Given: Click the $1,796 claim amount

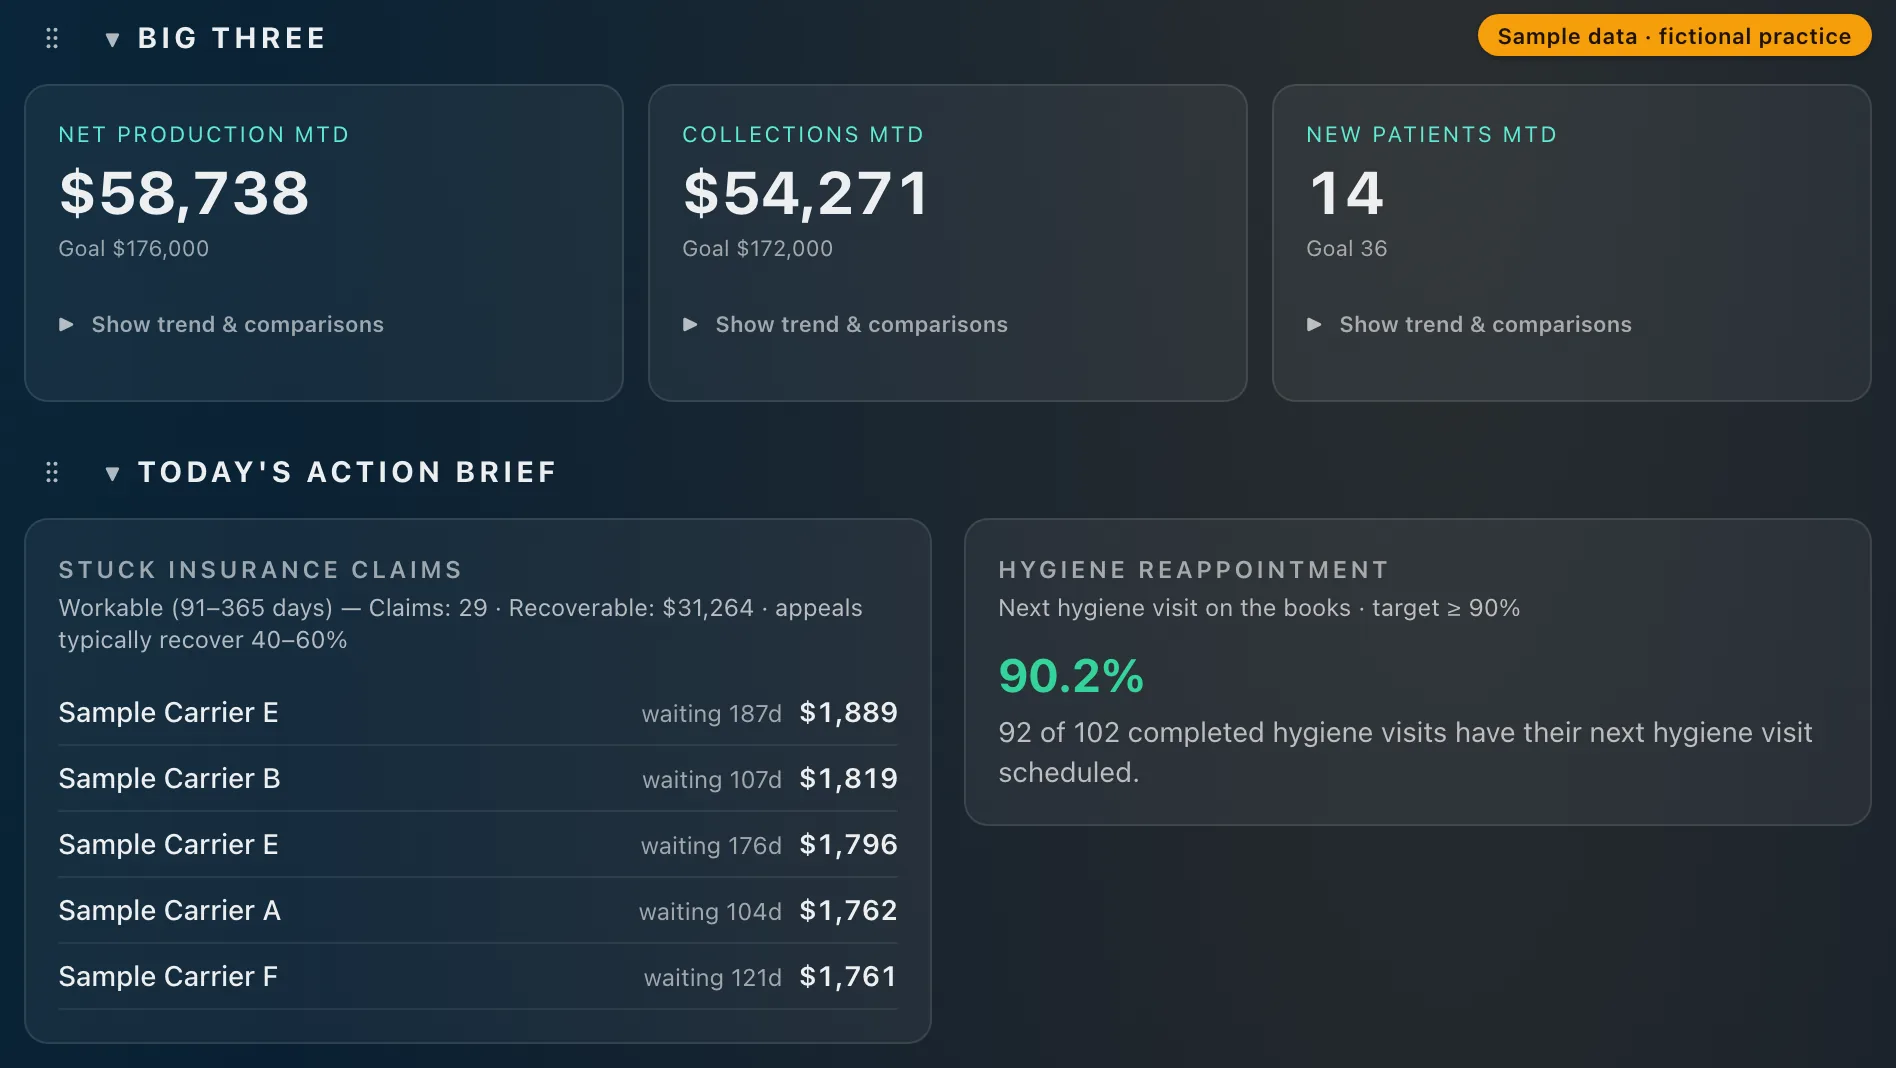Looking at the screenshot, I should coord(849,844).
